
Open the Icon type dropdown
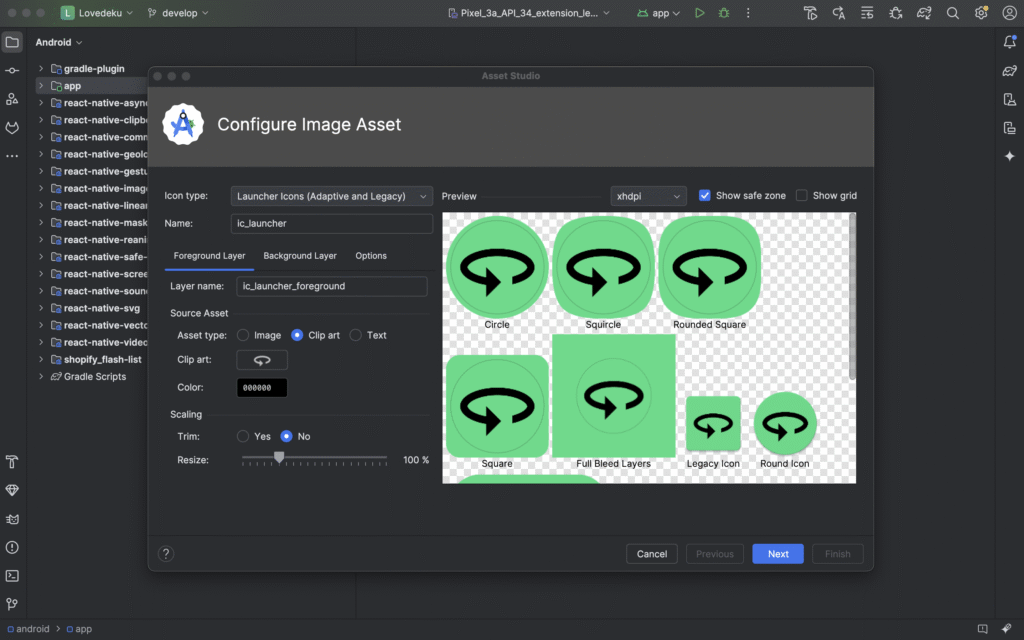(332, 196)
